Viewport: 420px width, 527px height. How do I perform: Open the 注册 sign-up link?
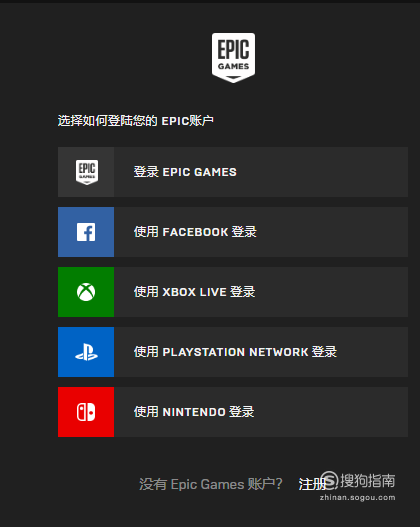311,484
